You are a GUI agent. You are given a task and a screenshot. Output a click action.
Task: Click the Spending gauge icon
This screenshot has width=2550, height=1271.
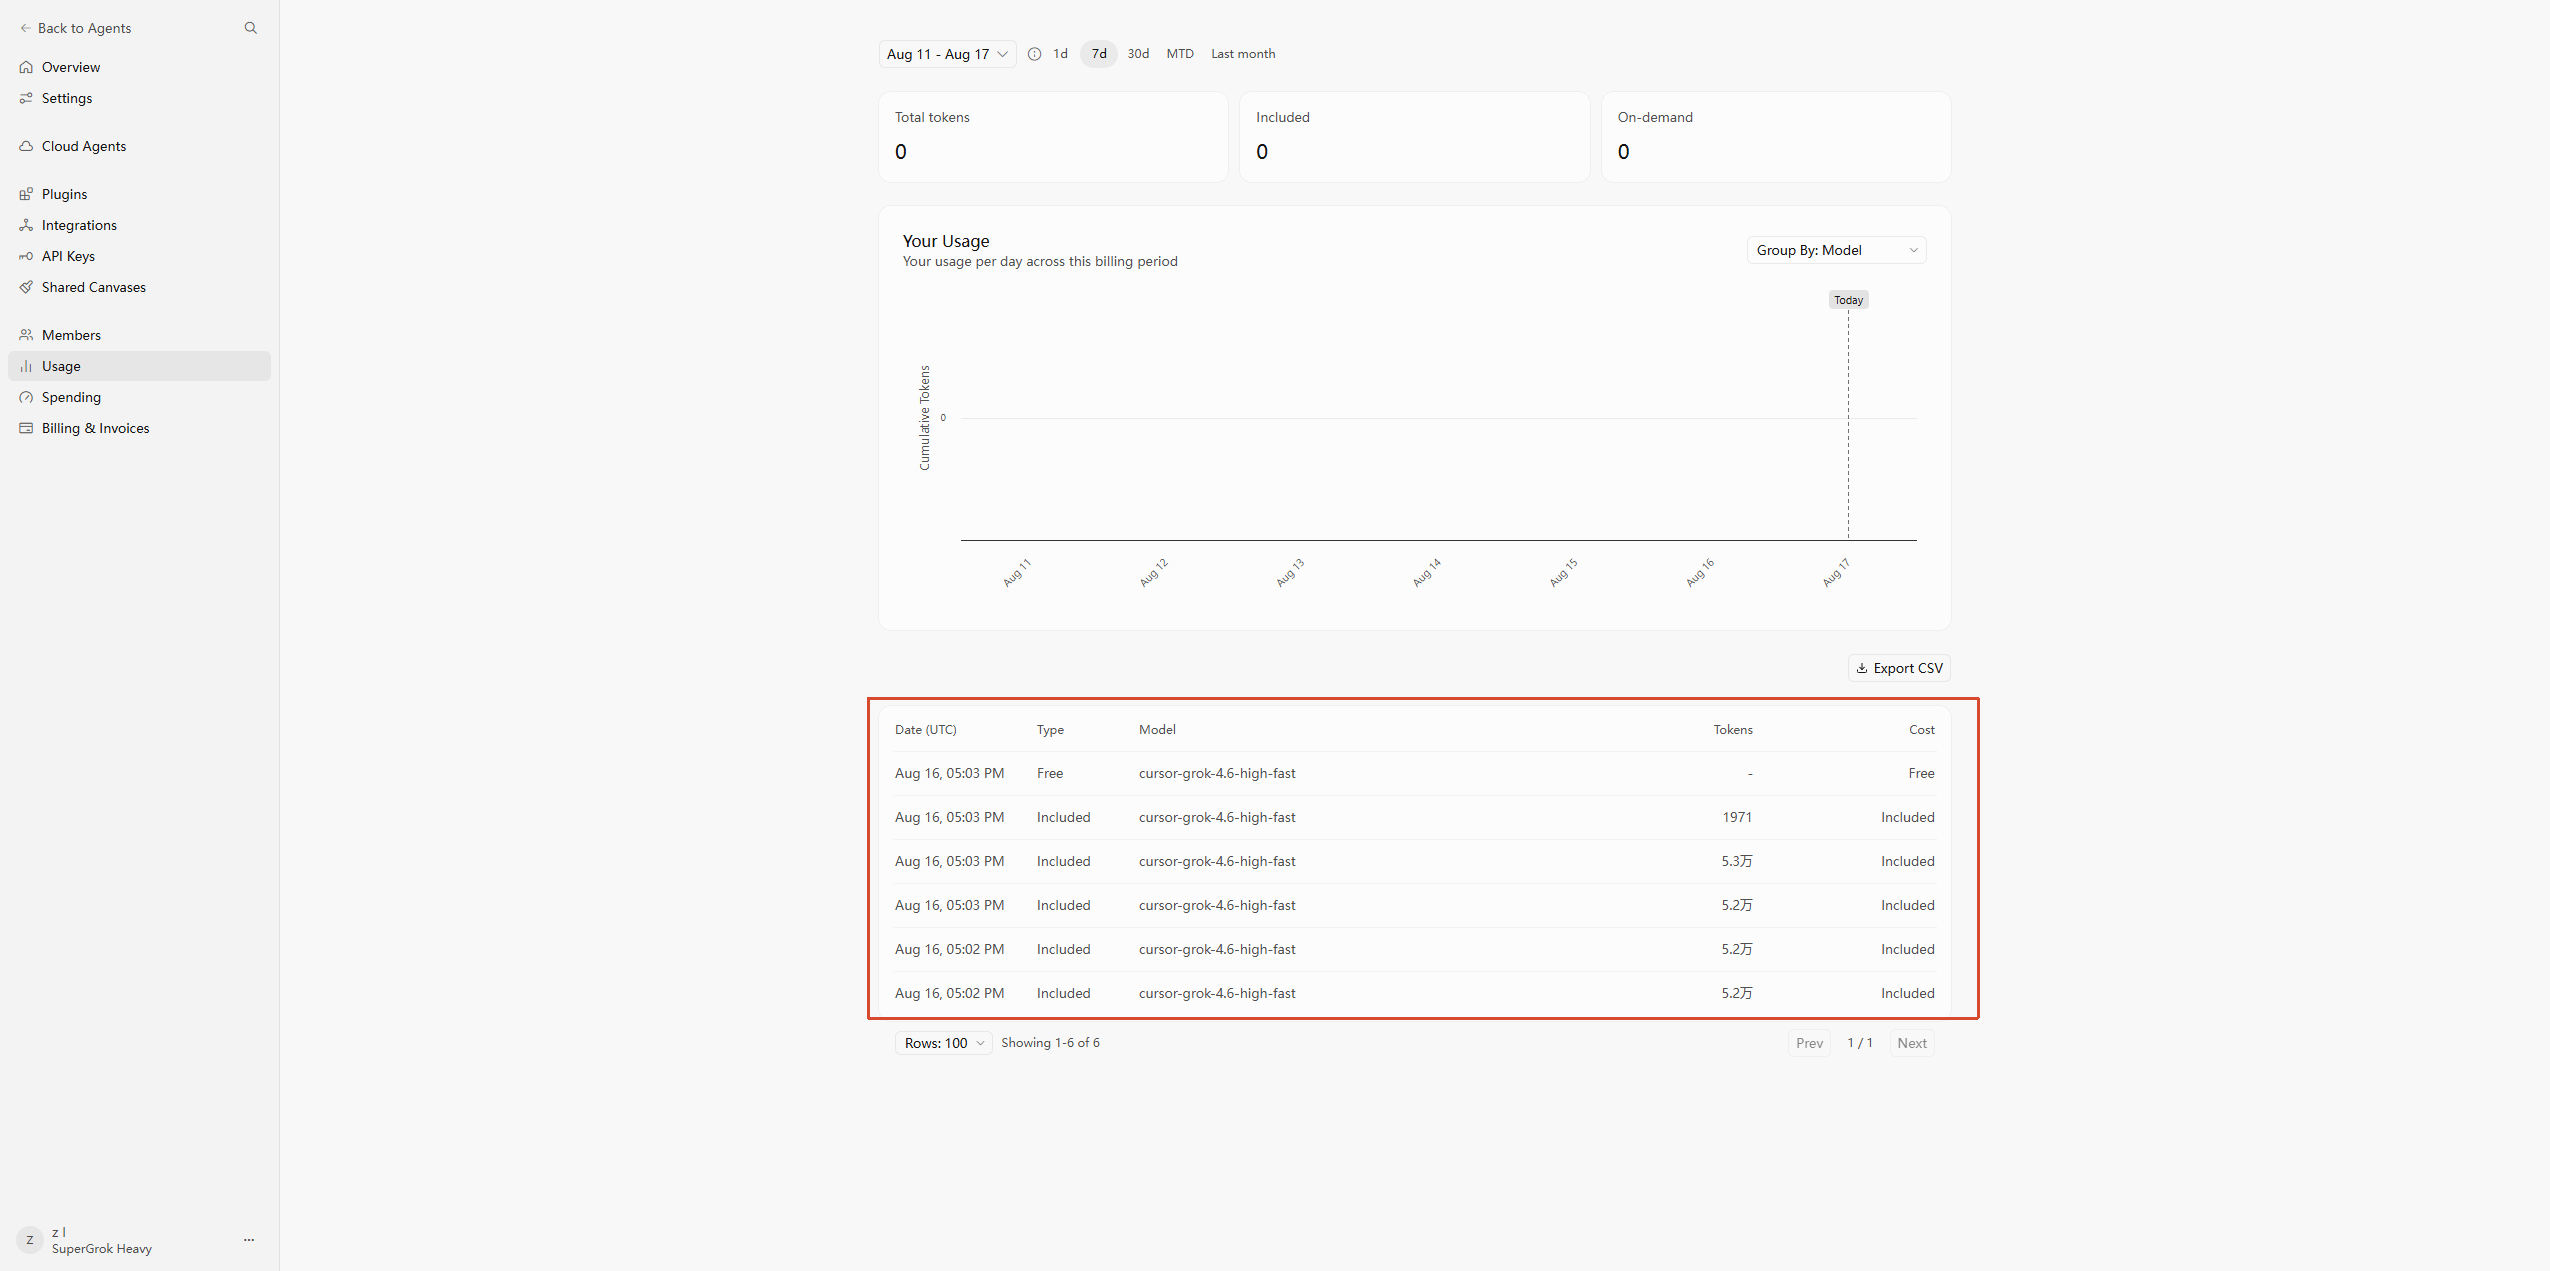click(x=26, y=397)
